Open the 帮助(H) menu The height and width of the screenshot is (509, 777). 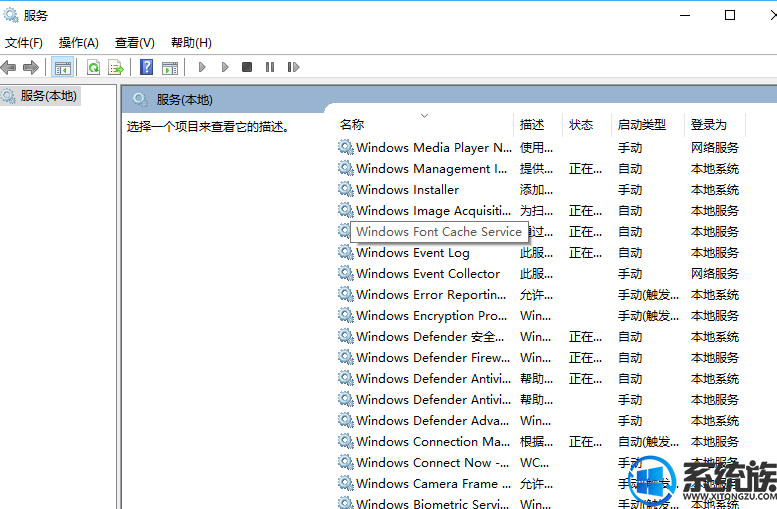coord(191,43)
